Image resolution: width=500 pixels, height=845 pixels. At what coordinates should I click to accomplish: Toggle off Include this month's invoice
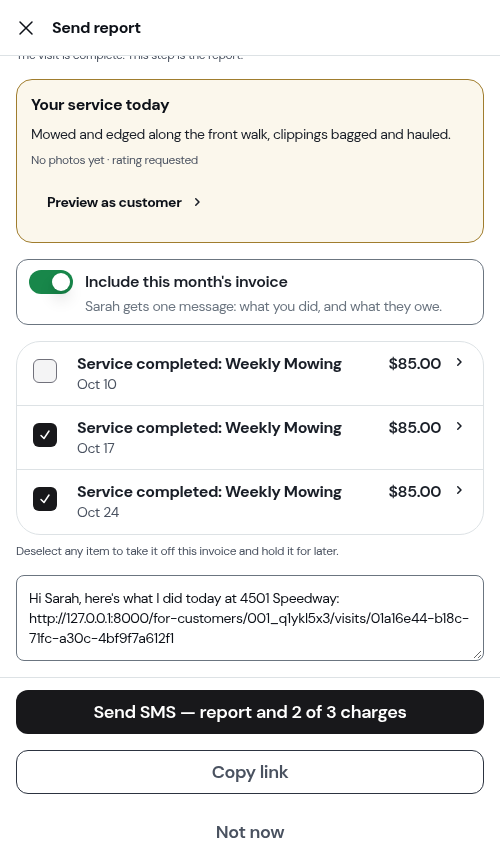51,282
